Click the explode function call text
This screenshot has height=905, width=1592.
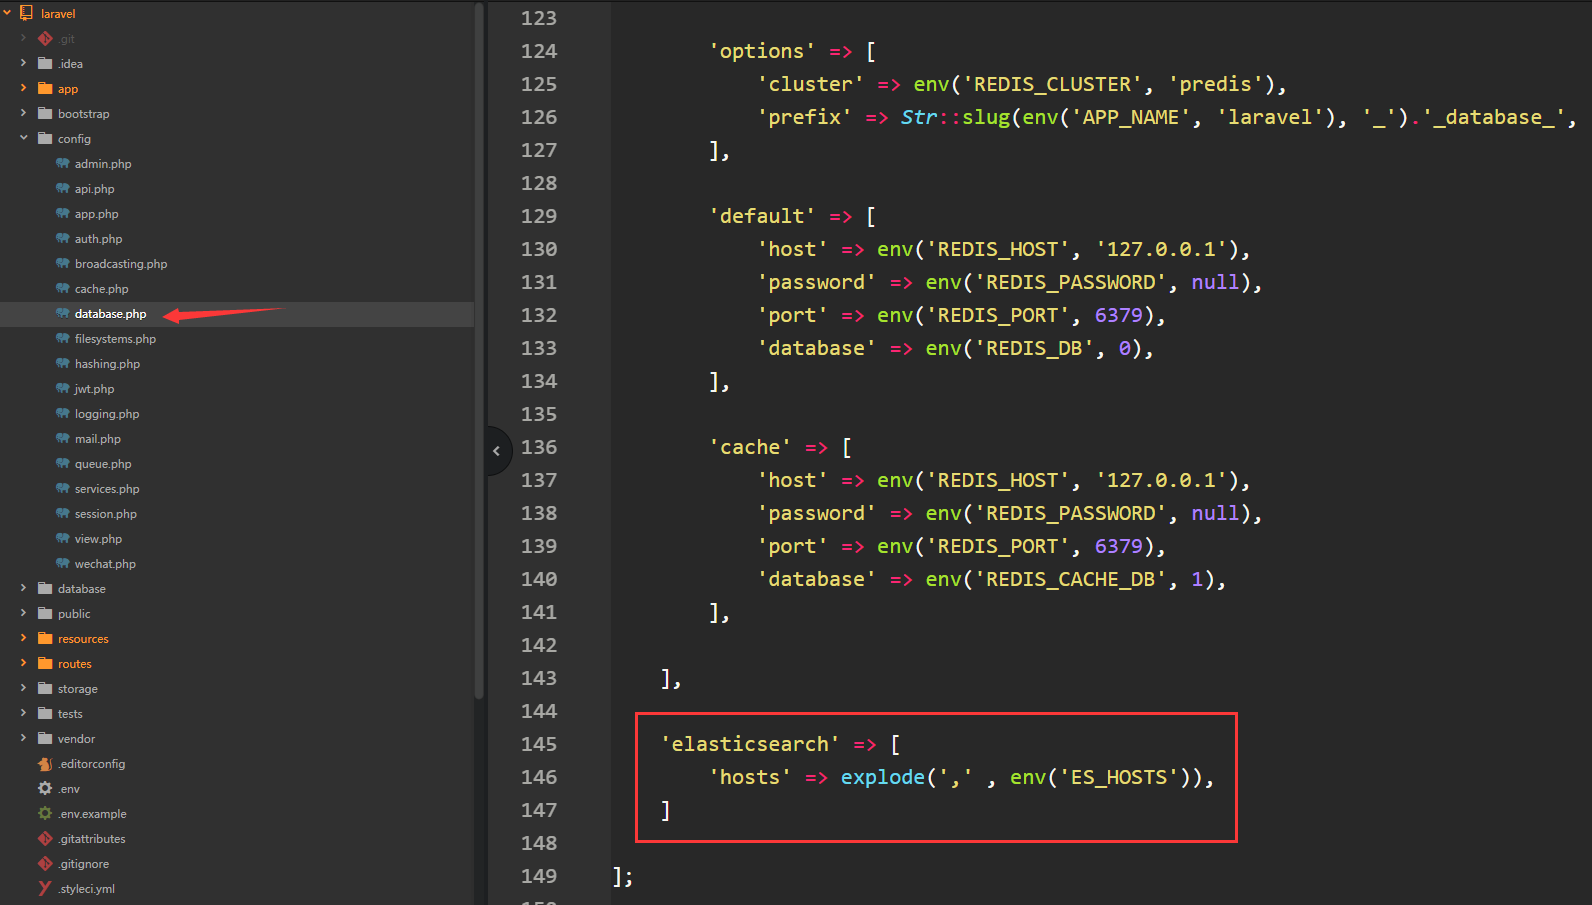(x=883, y=777)
